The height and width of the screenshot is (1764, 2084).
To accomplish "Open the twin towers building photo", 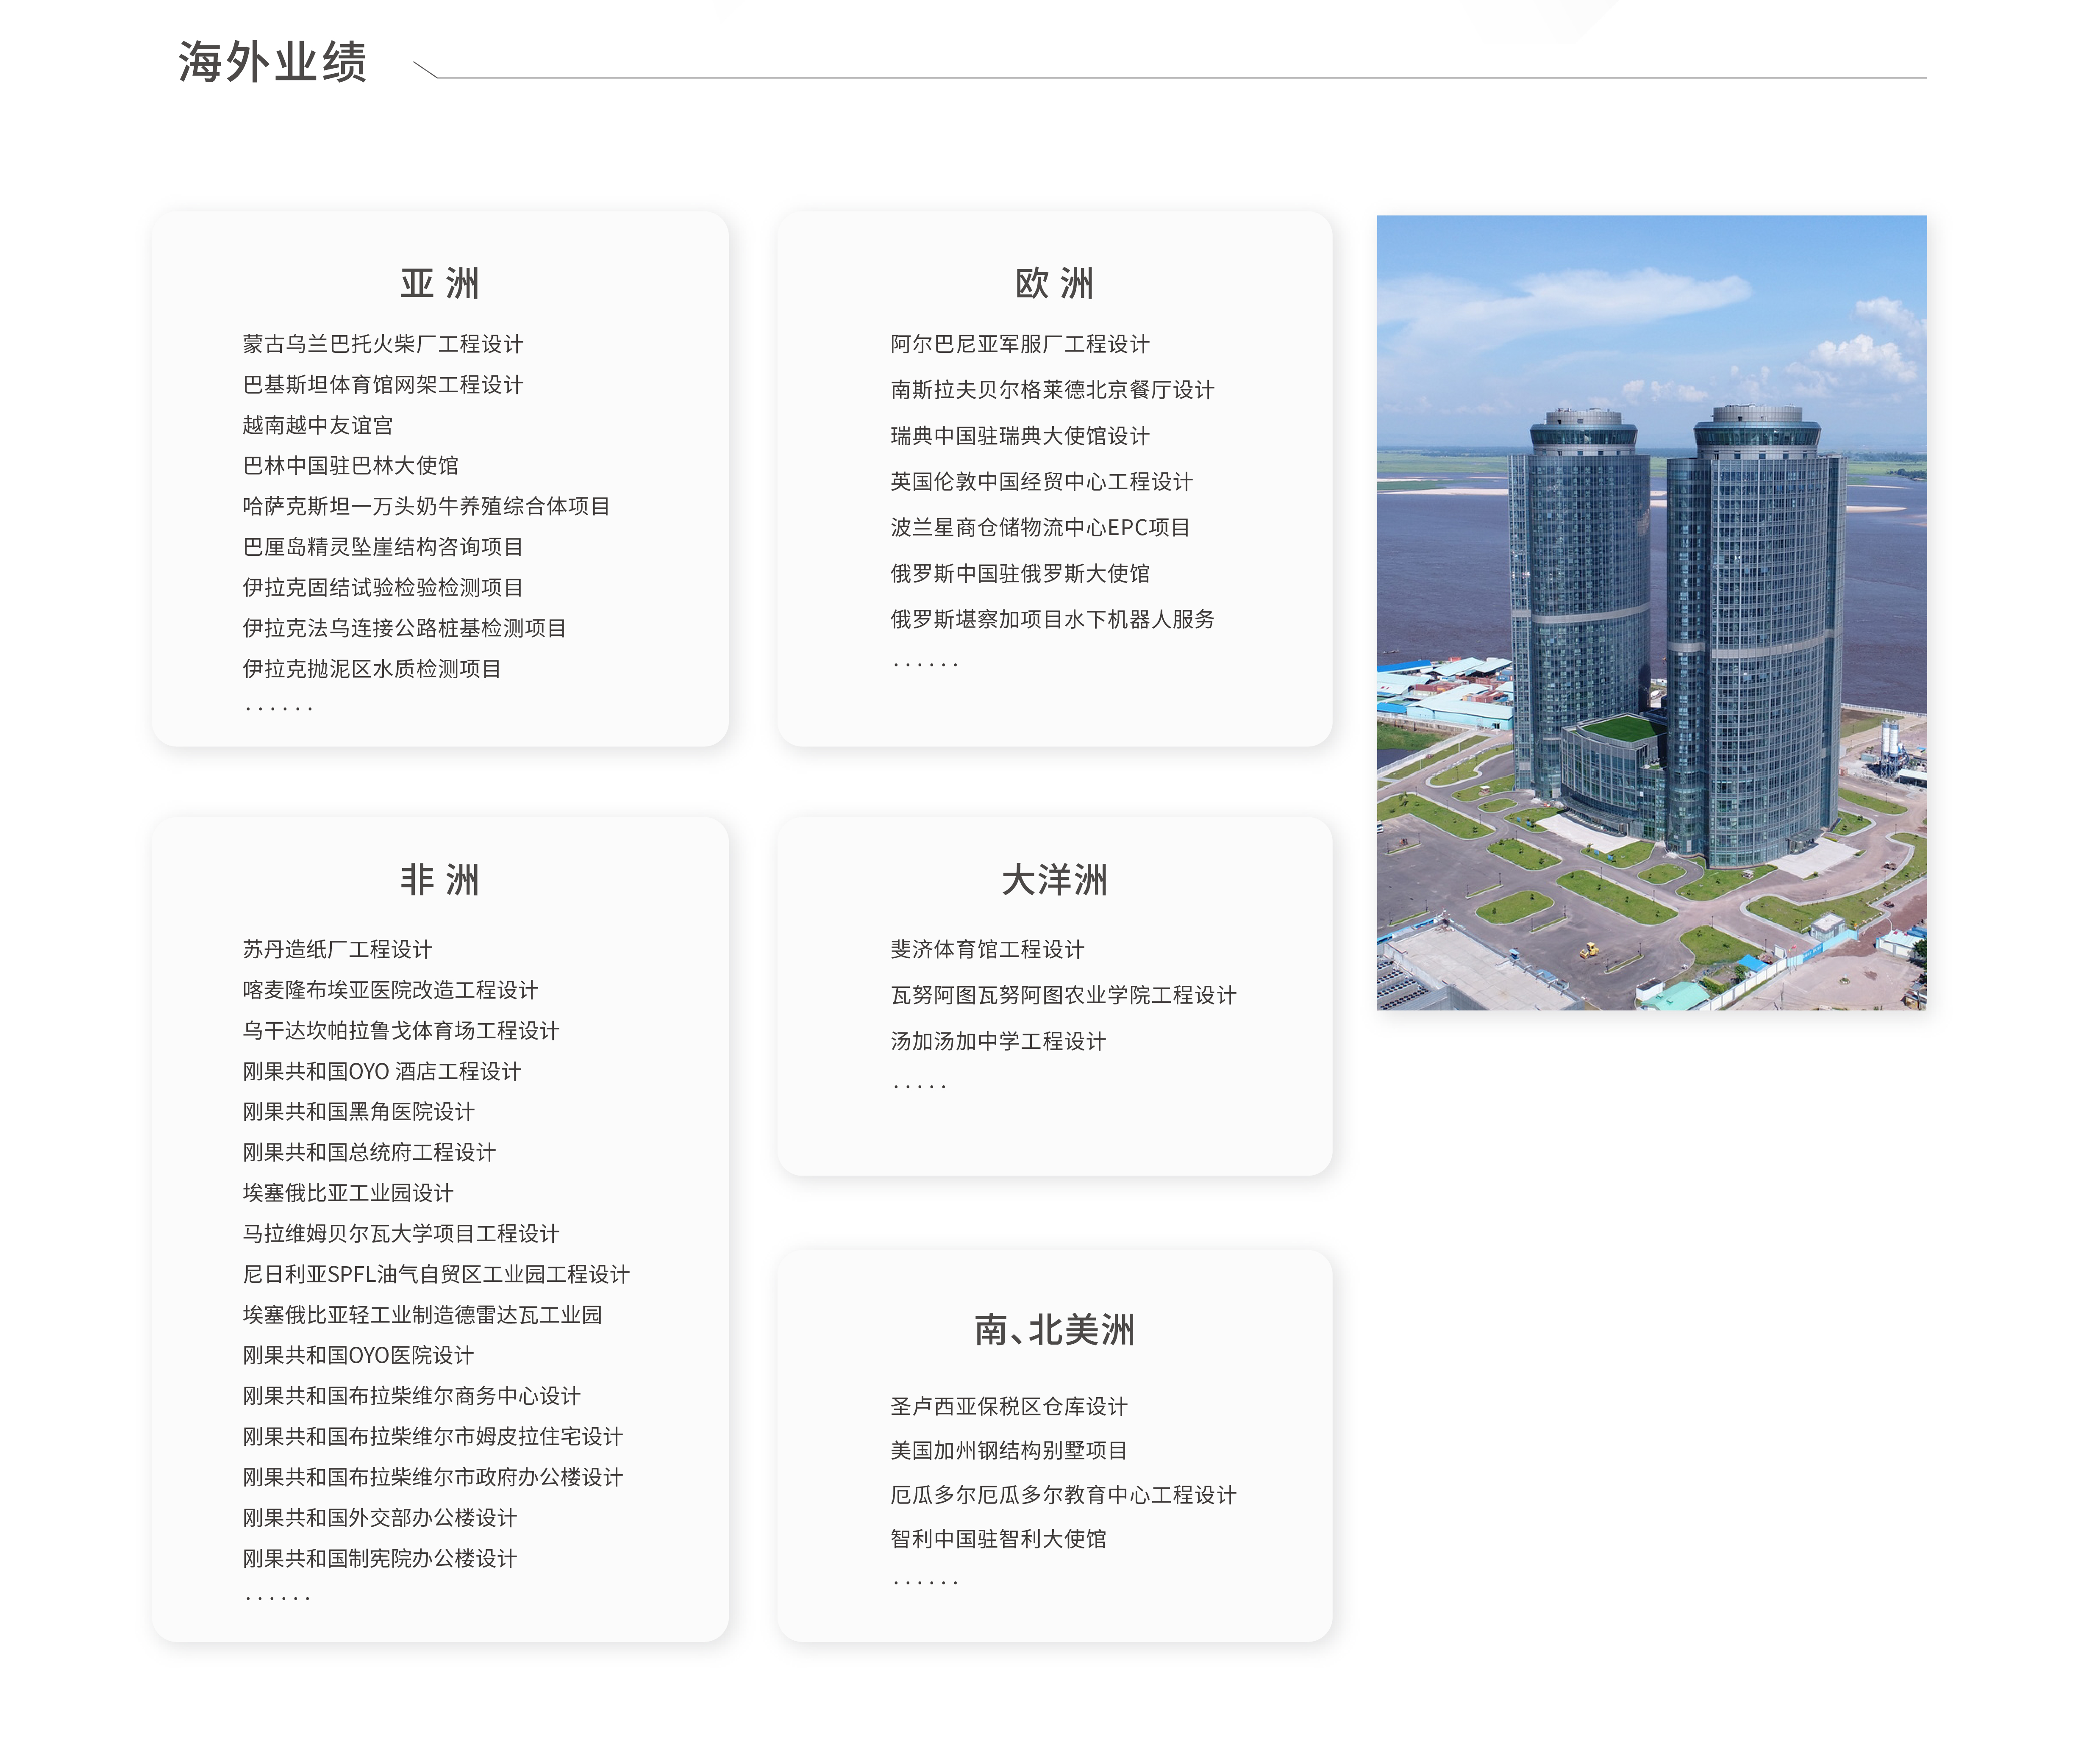I will tap(1650, 612).
